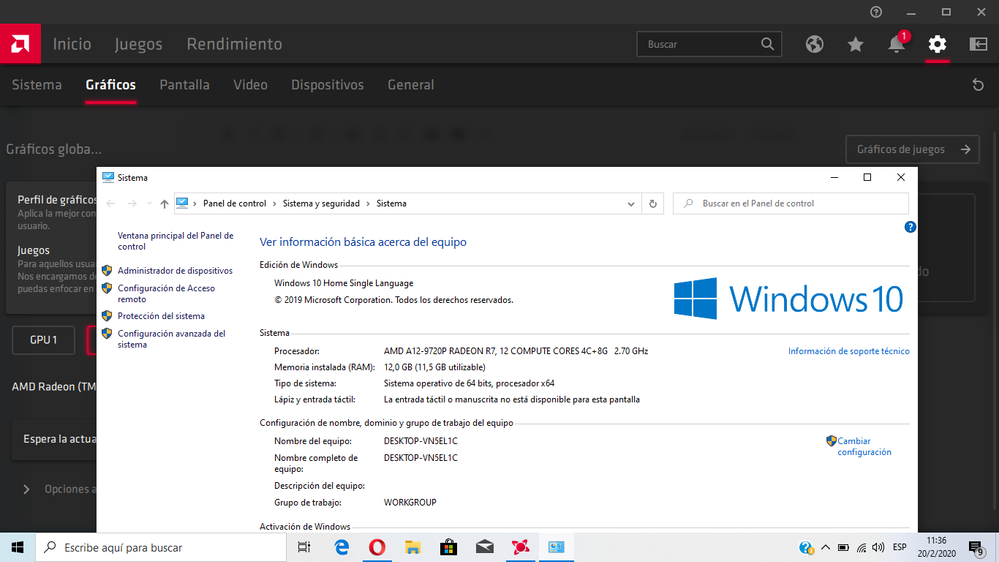Launch Microsoft Edge from taskbar
This screenshot has width=999, height=562.
point(341,547)
